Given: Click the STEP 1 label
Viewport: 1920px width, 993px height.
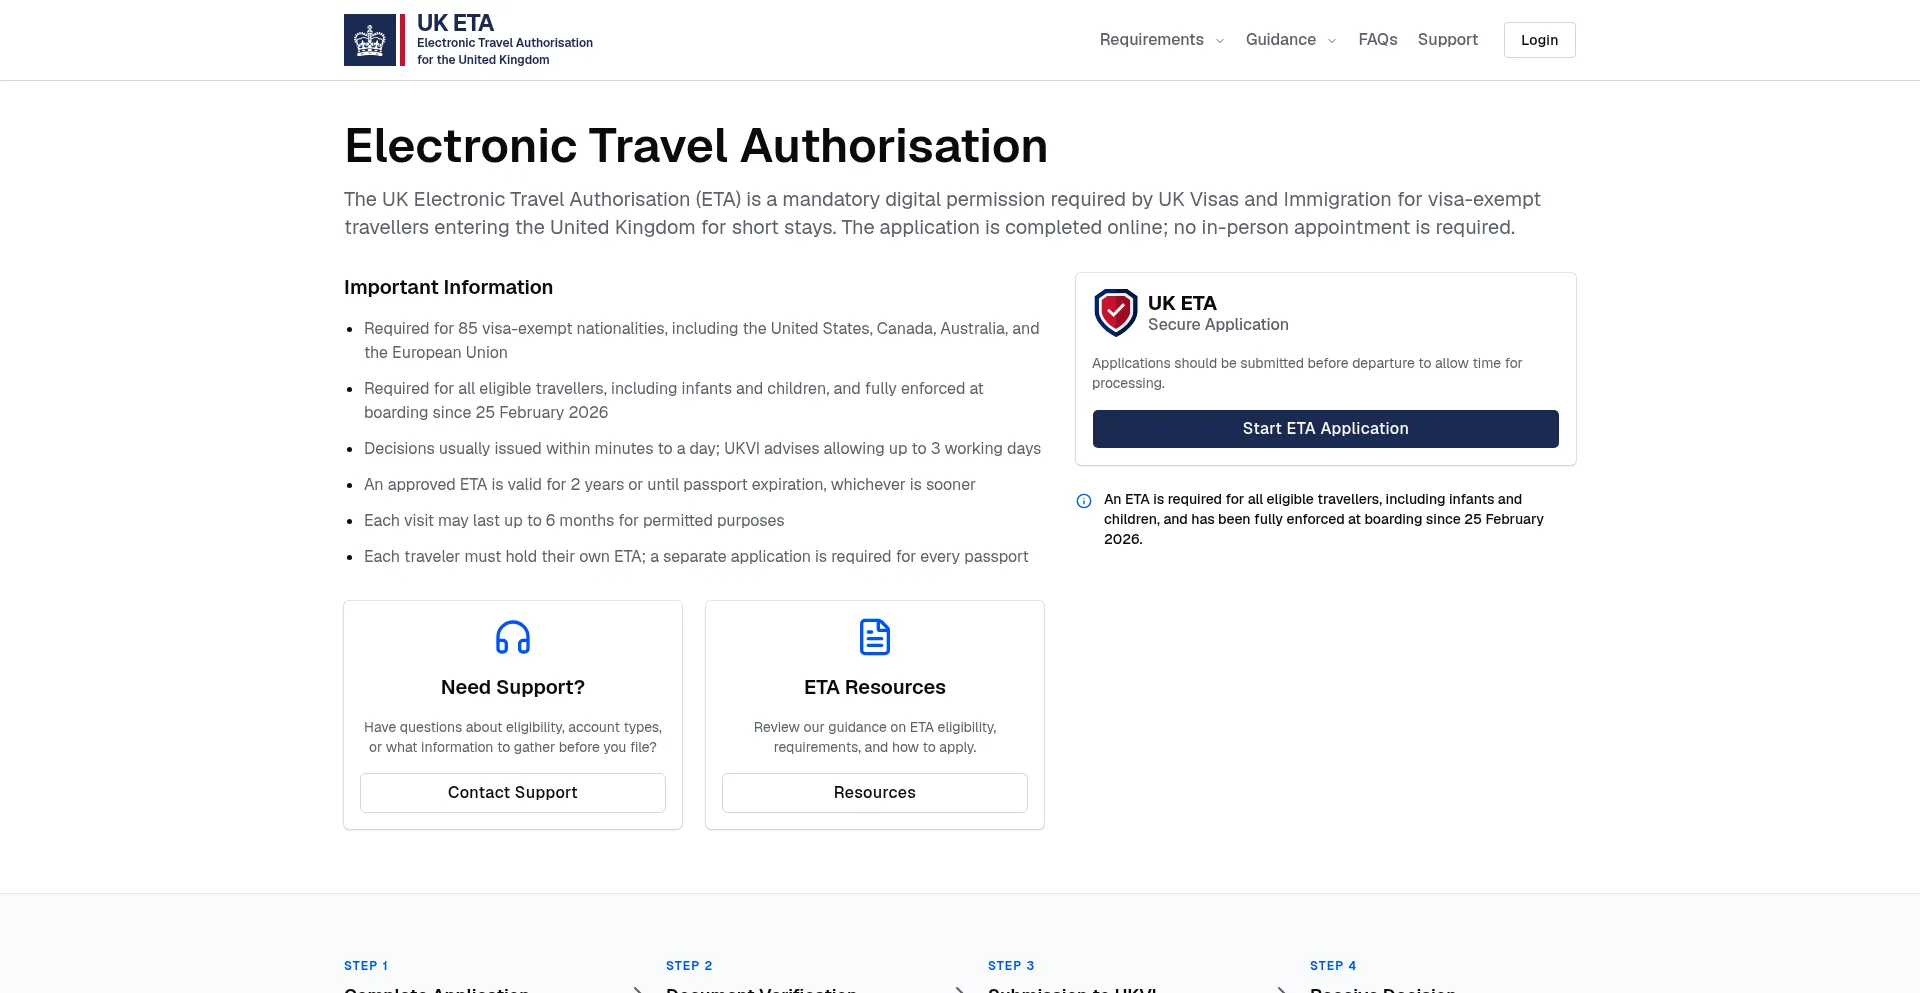Looking at the screenshot, I should pyautogui.click(x=366, y=966).
